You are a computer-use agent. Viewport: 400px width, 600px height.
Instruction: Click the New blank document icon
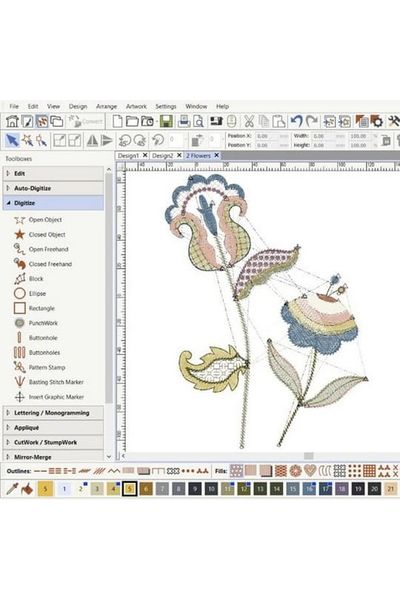pyautogui.click(x=118, y=121)
